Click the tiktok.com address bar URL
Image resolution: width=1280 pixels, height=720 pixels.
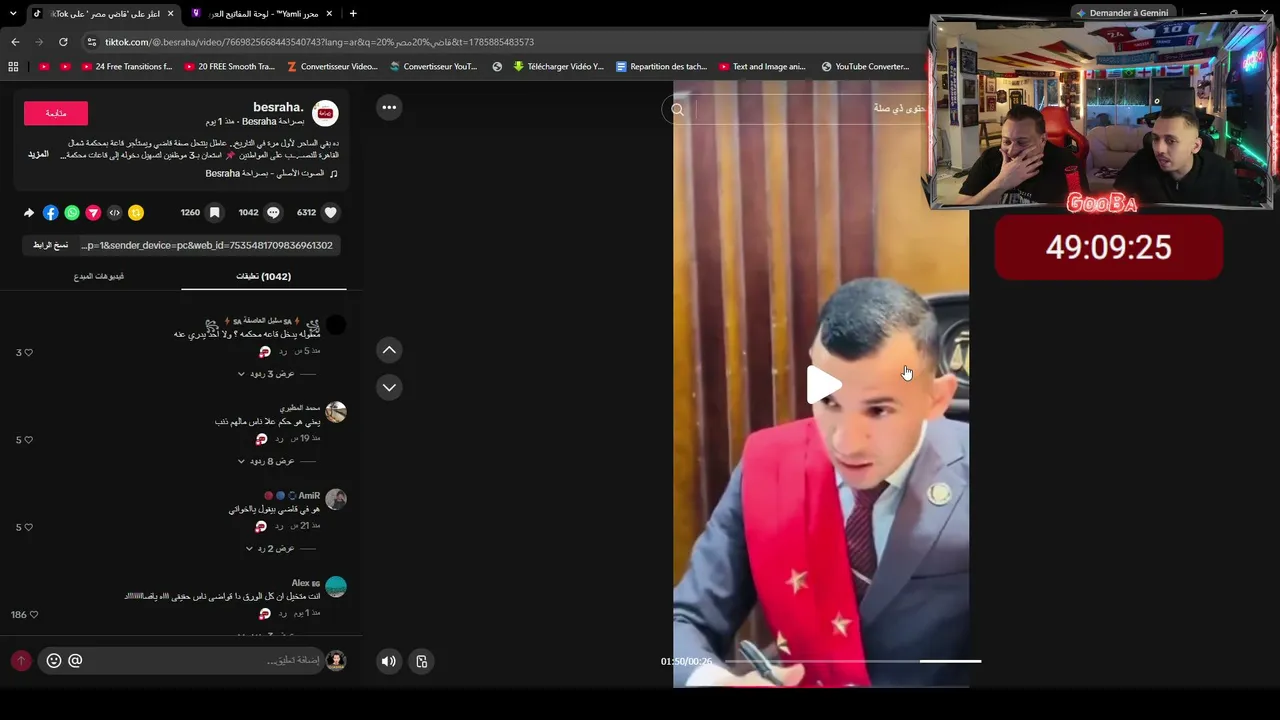coord(319,42)
